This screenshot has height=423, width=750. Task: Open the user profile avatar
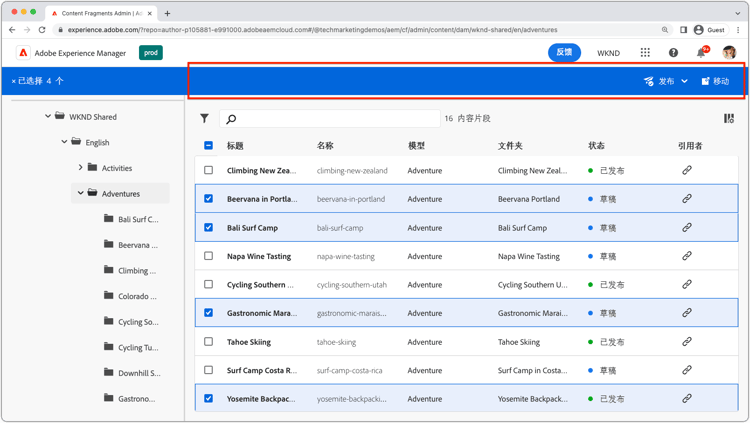[x=729, y=53]
